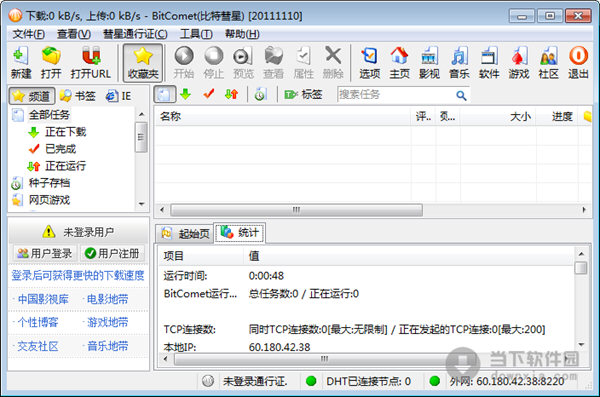Viewport: 600px width, 397px height.
Task: Open the 软件 (Software) toolbar icon
Action: click(489, 62)
